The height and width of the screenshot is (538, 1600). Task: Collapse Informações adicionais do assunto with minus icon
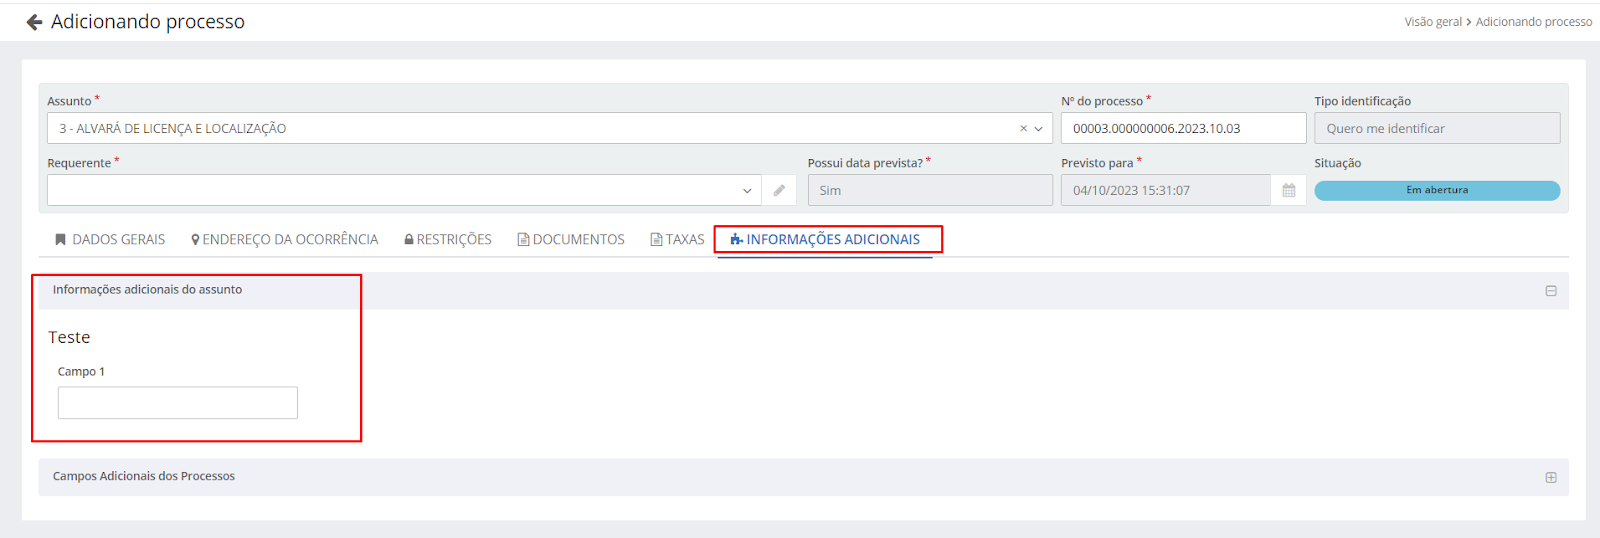point(1550,291)
